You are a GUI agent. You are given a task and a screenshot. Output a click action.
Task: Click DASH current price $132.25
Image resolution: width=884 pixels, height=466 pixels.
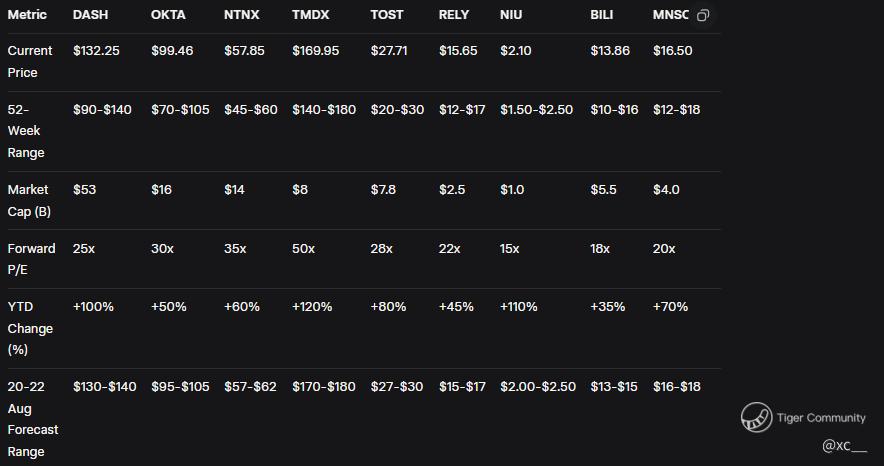coord(96,51)
